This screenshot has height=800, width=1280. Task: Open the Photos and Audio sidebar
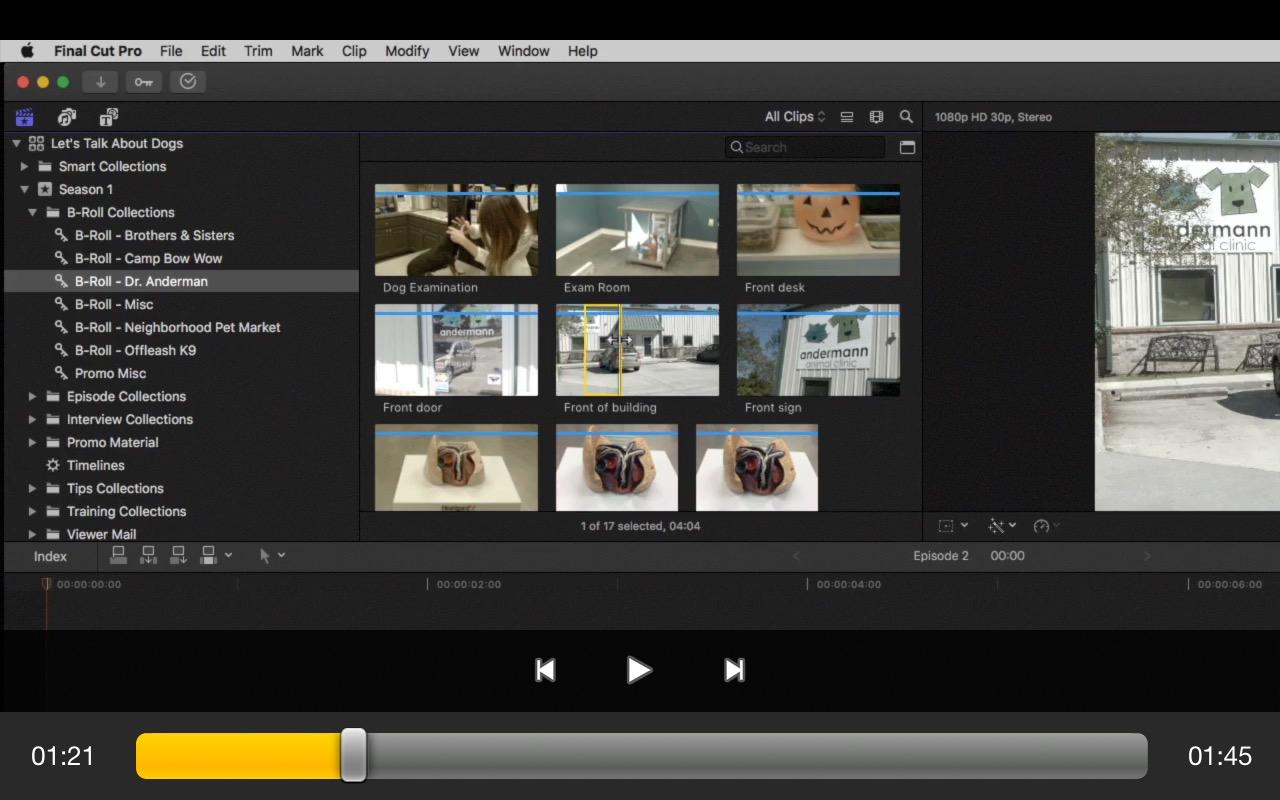(x=67, y=117)
